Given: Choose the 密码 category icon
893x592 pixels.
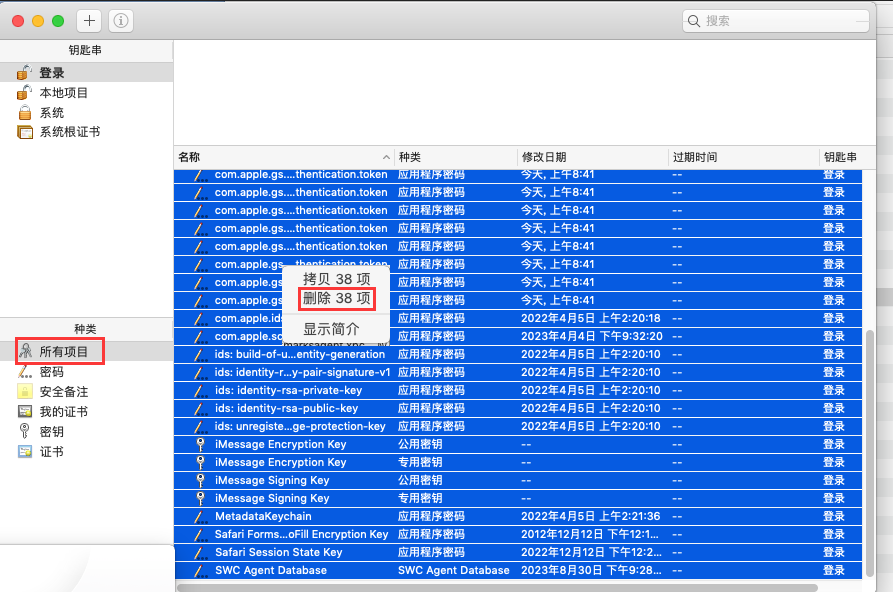Looking at the screenshot, I should (25, 371).
